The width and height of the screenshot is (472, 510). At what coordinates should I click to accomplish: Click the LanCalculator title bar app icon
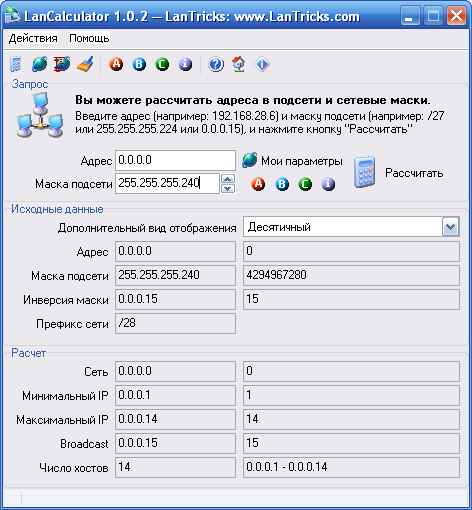[x=13, y=16]
